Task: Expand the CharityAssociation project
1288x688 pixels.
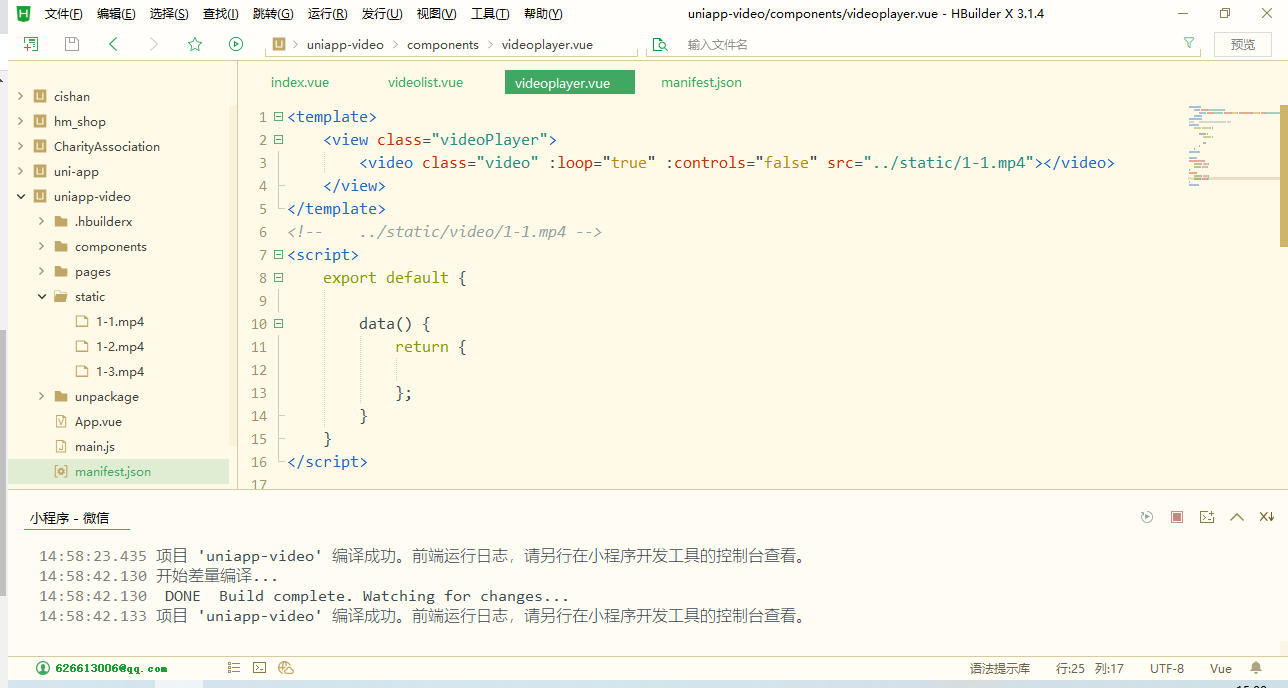Action: tap(20, 147)
